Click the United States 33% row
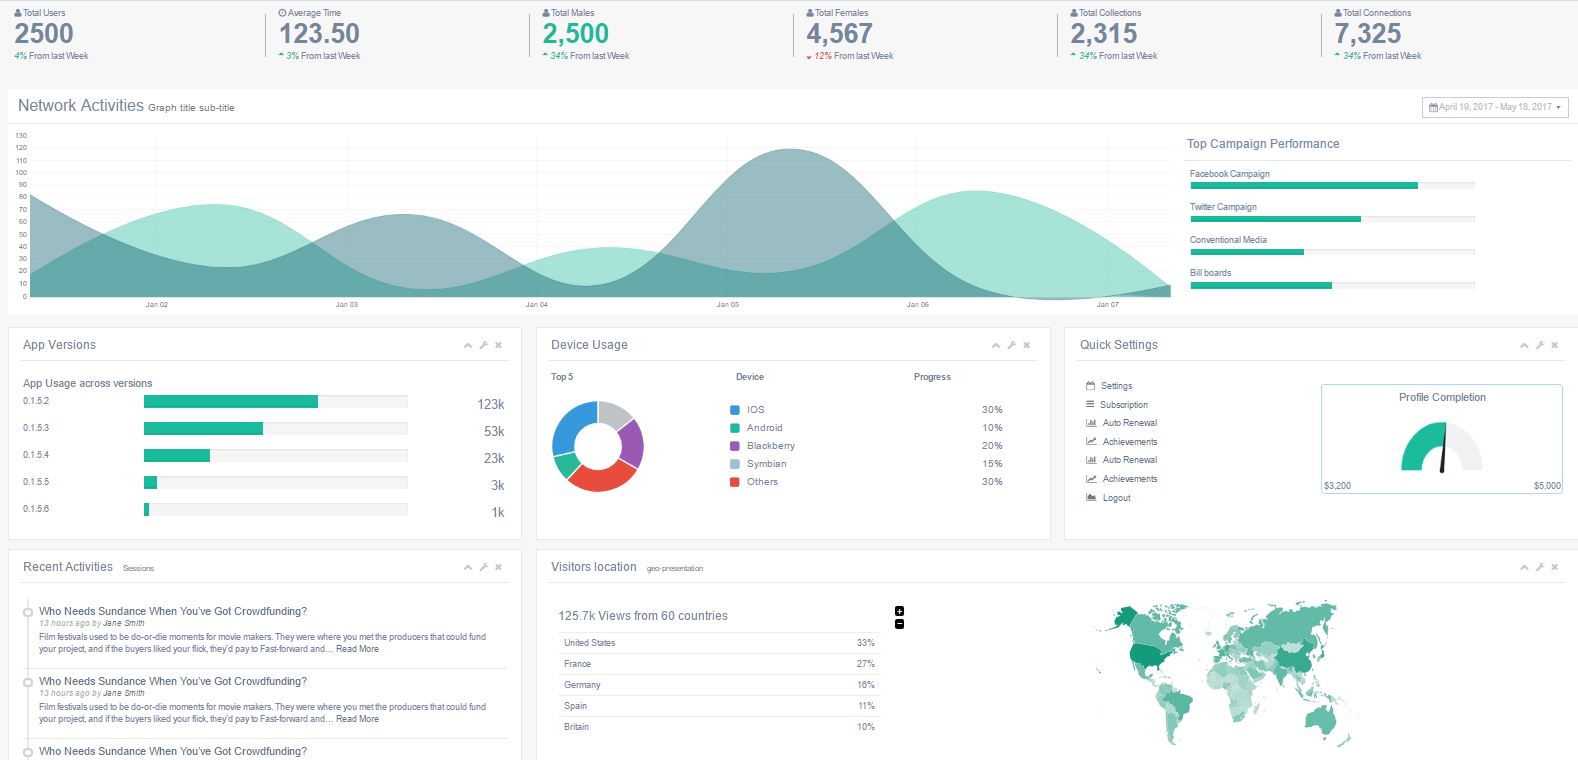The width and height of the screenshot is (1578, 760). (x=719, y=643)
